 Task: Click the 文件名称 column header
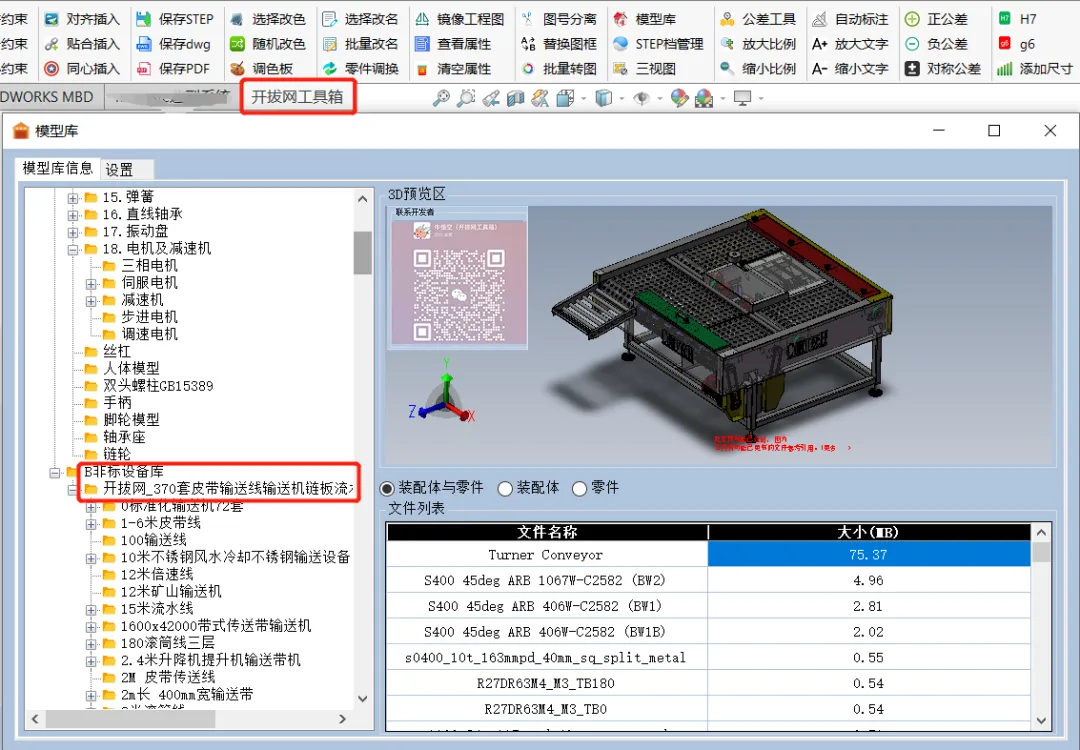pyautogui.click(x=548, y=532)
